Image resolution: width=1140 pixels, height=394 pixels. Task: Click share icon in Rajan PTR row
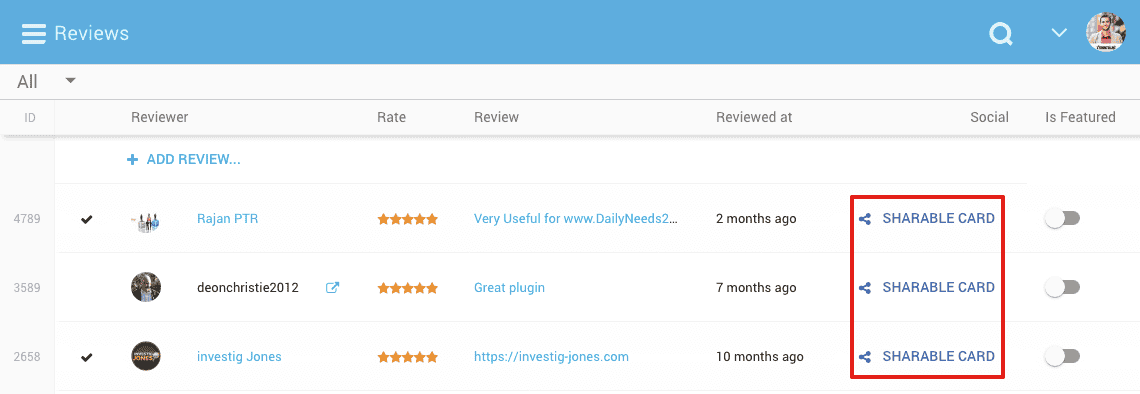(864, 219)
